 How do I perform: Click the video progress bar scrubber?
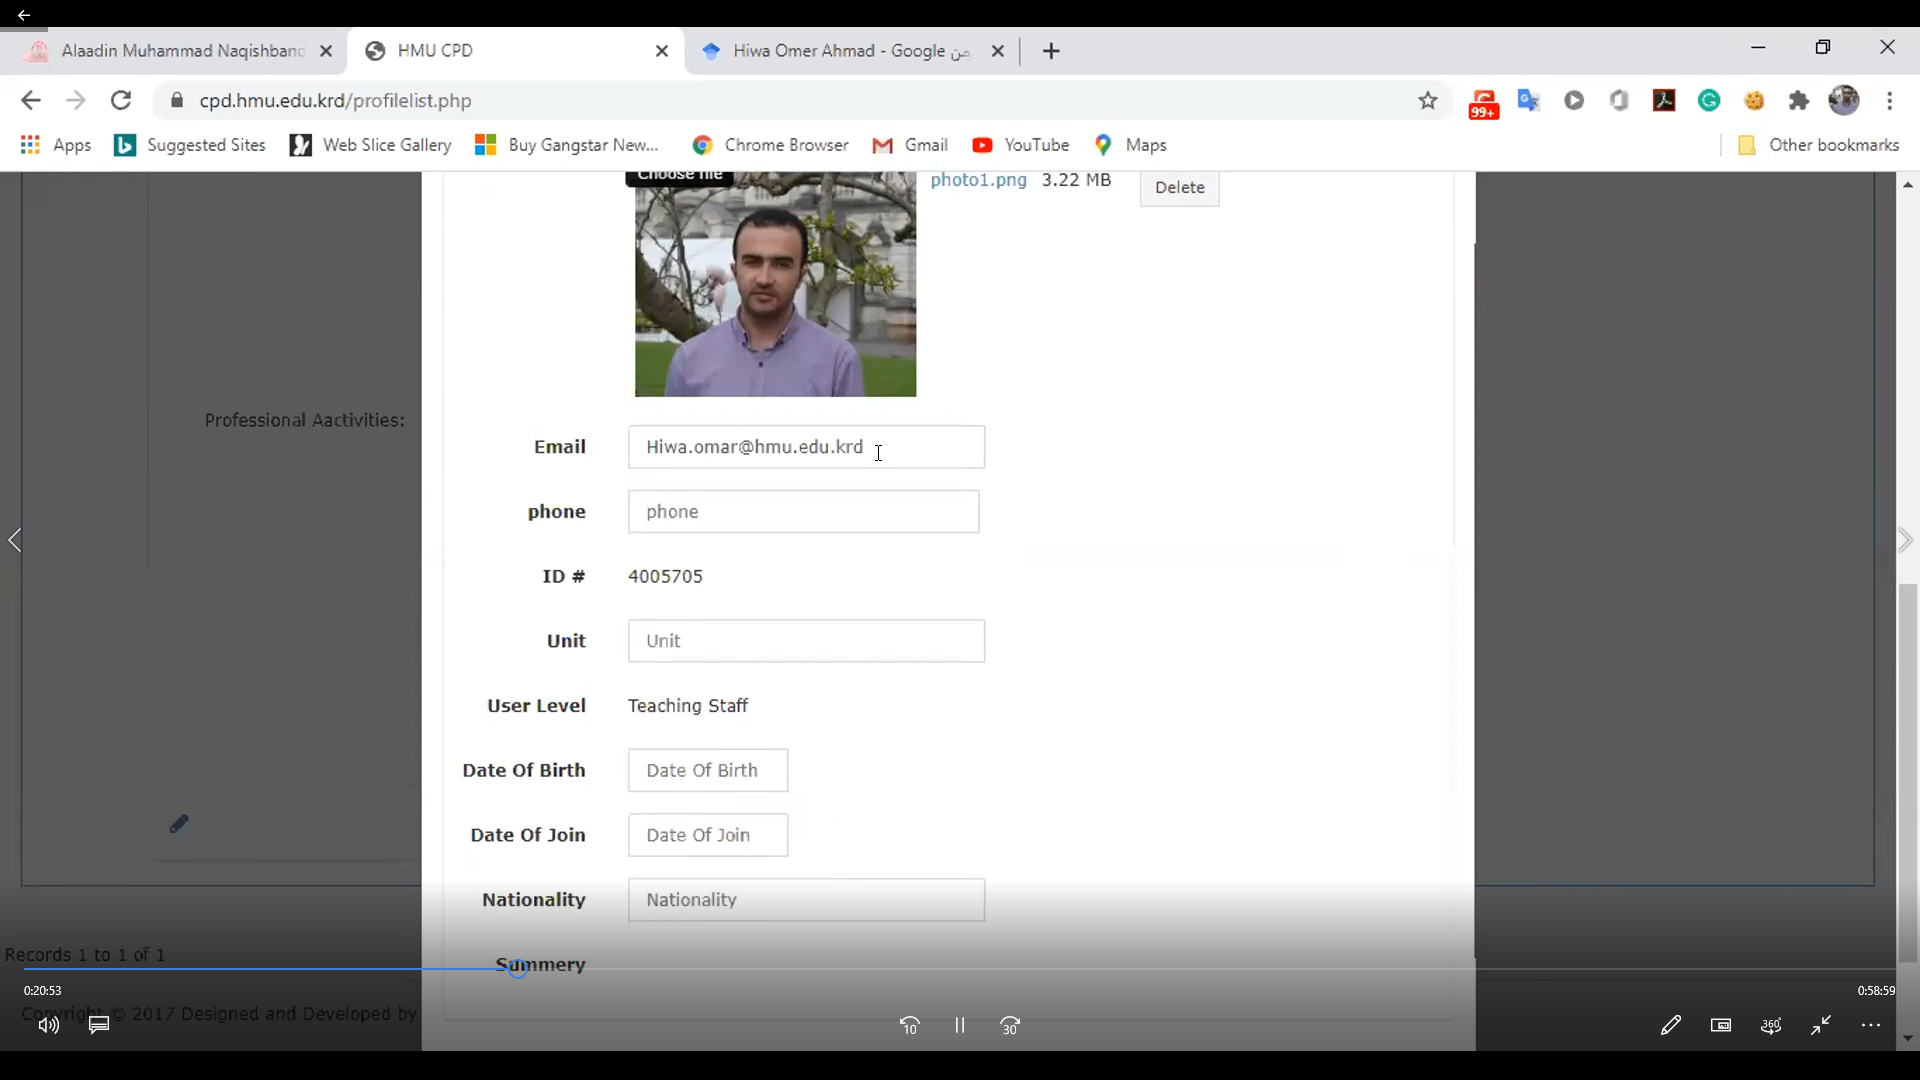pyautogui.click(x=517, y=968)
